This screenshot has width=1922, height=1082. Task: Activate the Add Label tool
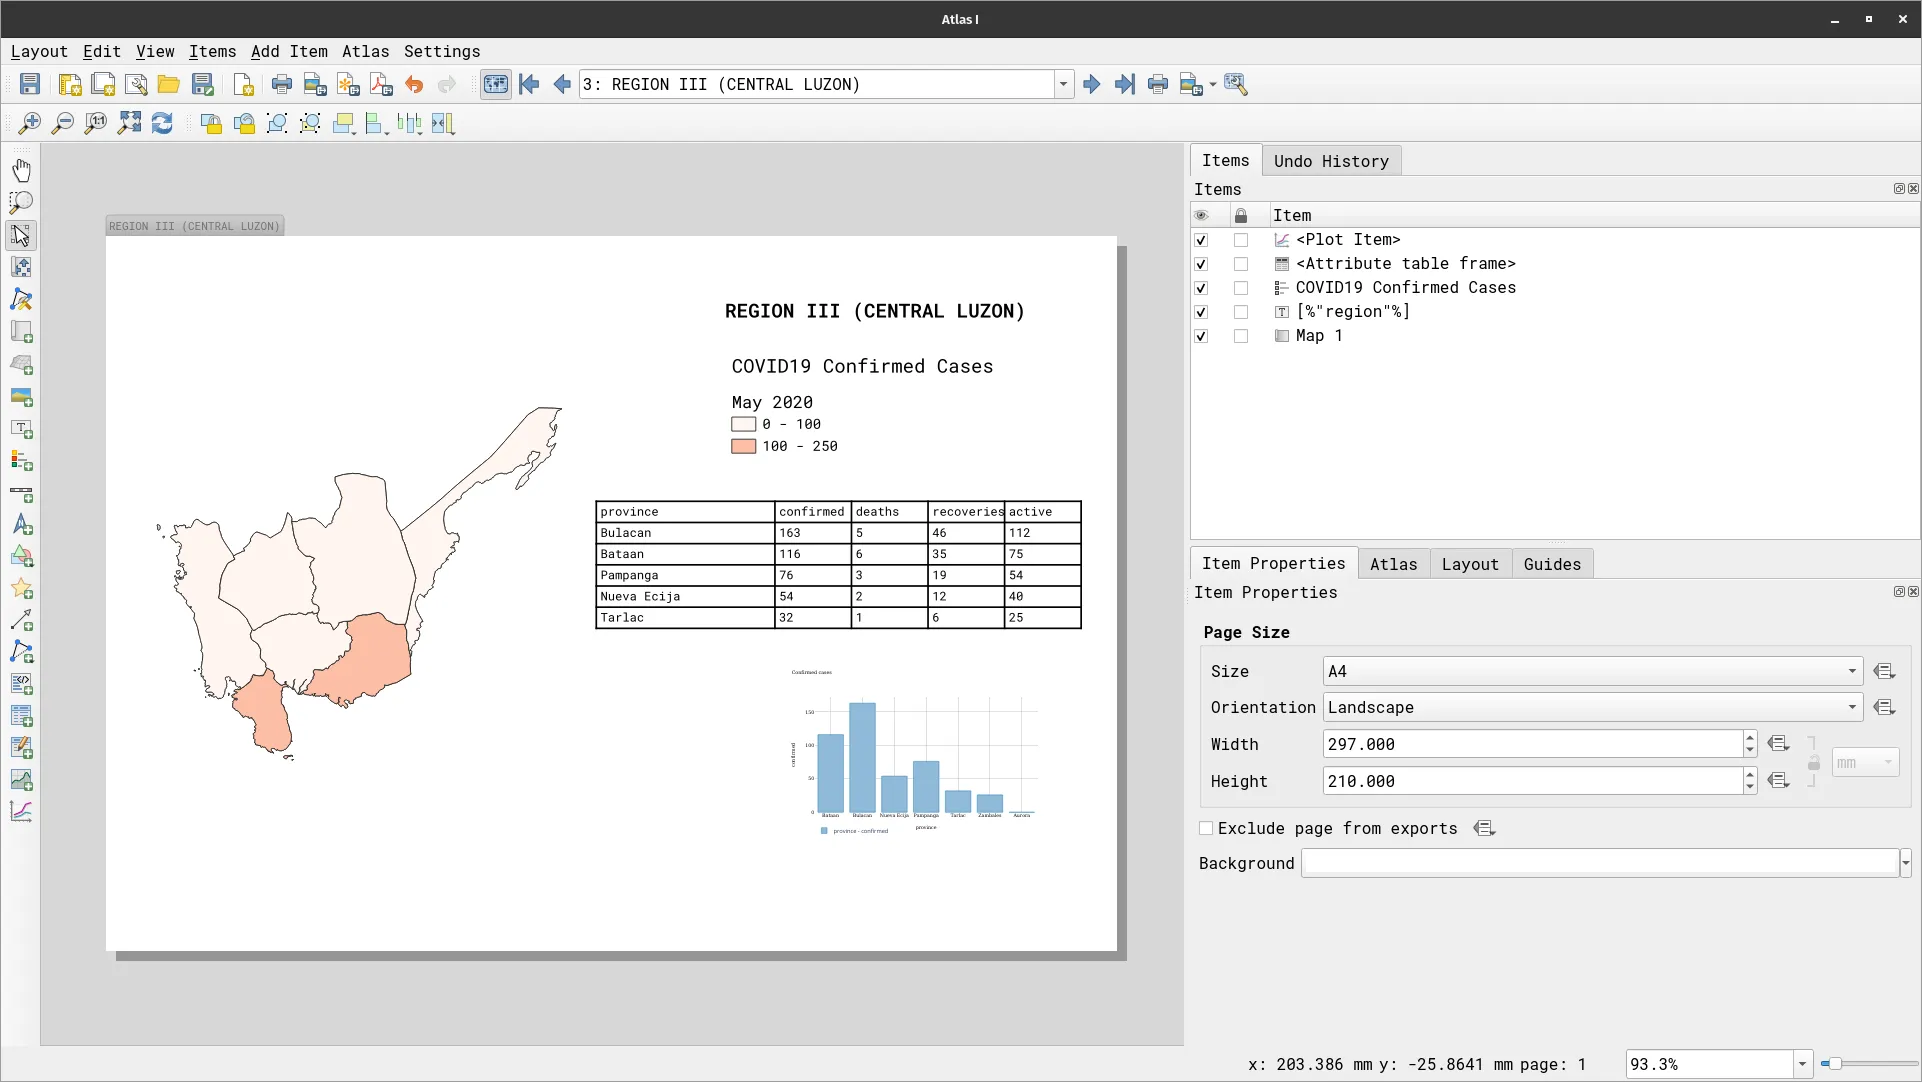point(21,430)
